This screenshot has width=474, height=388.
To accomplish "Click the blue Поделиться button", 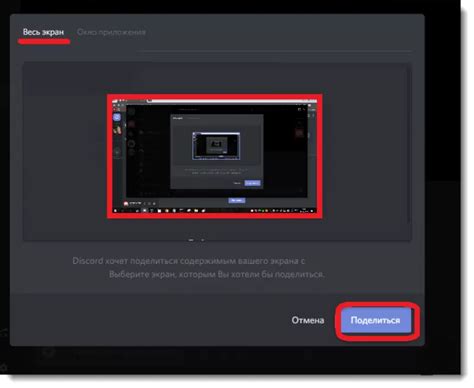I will point(375,320).
